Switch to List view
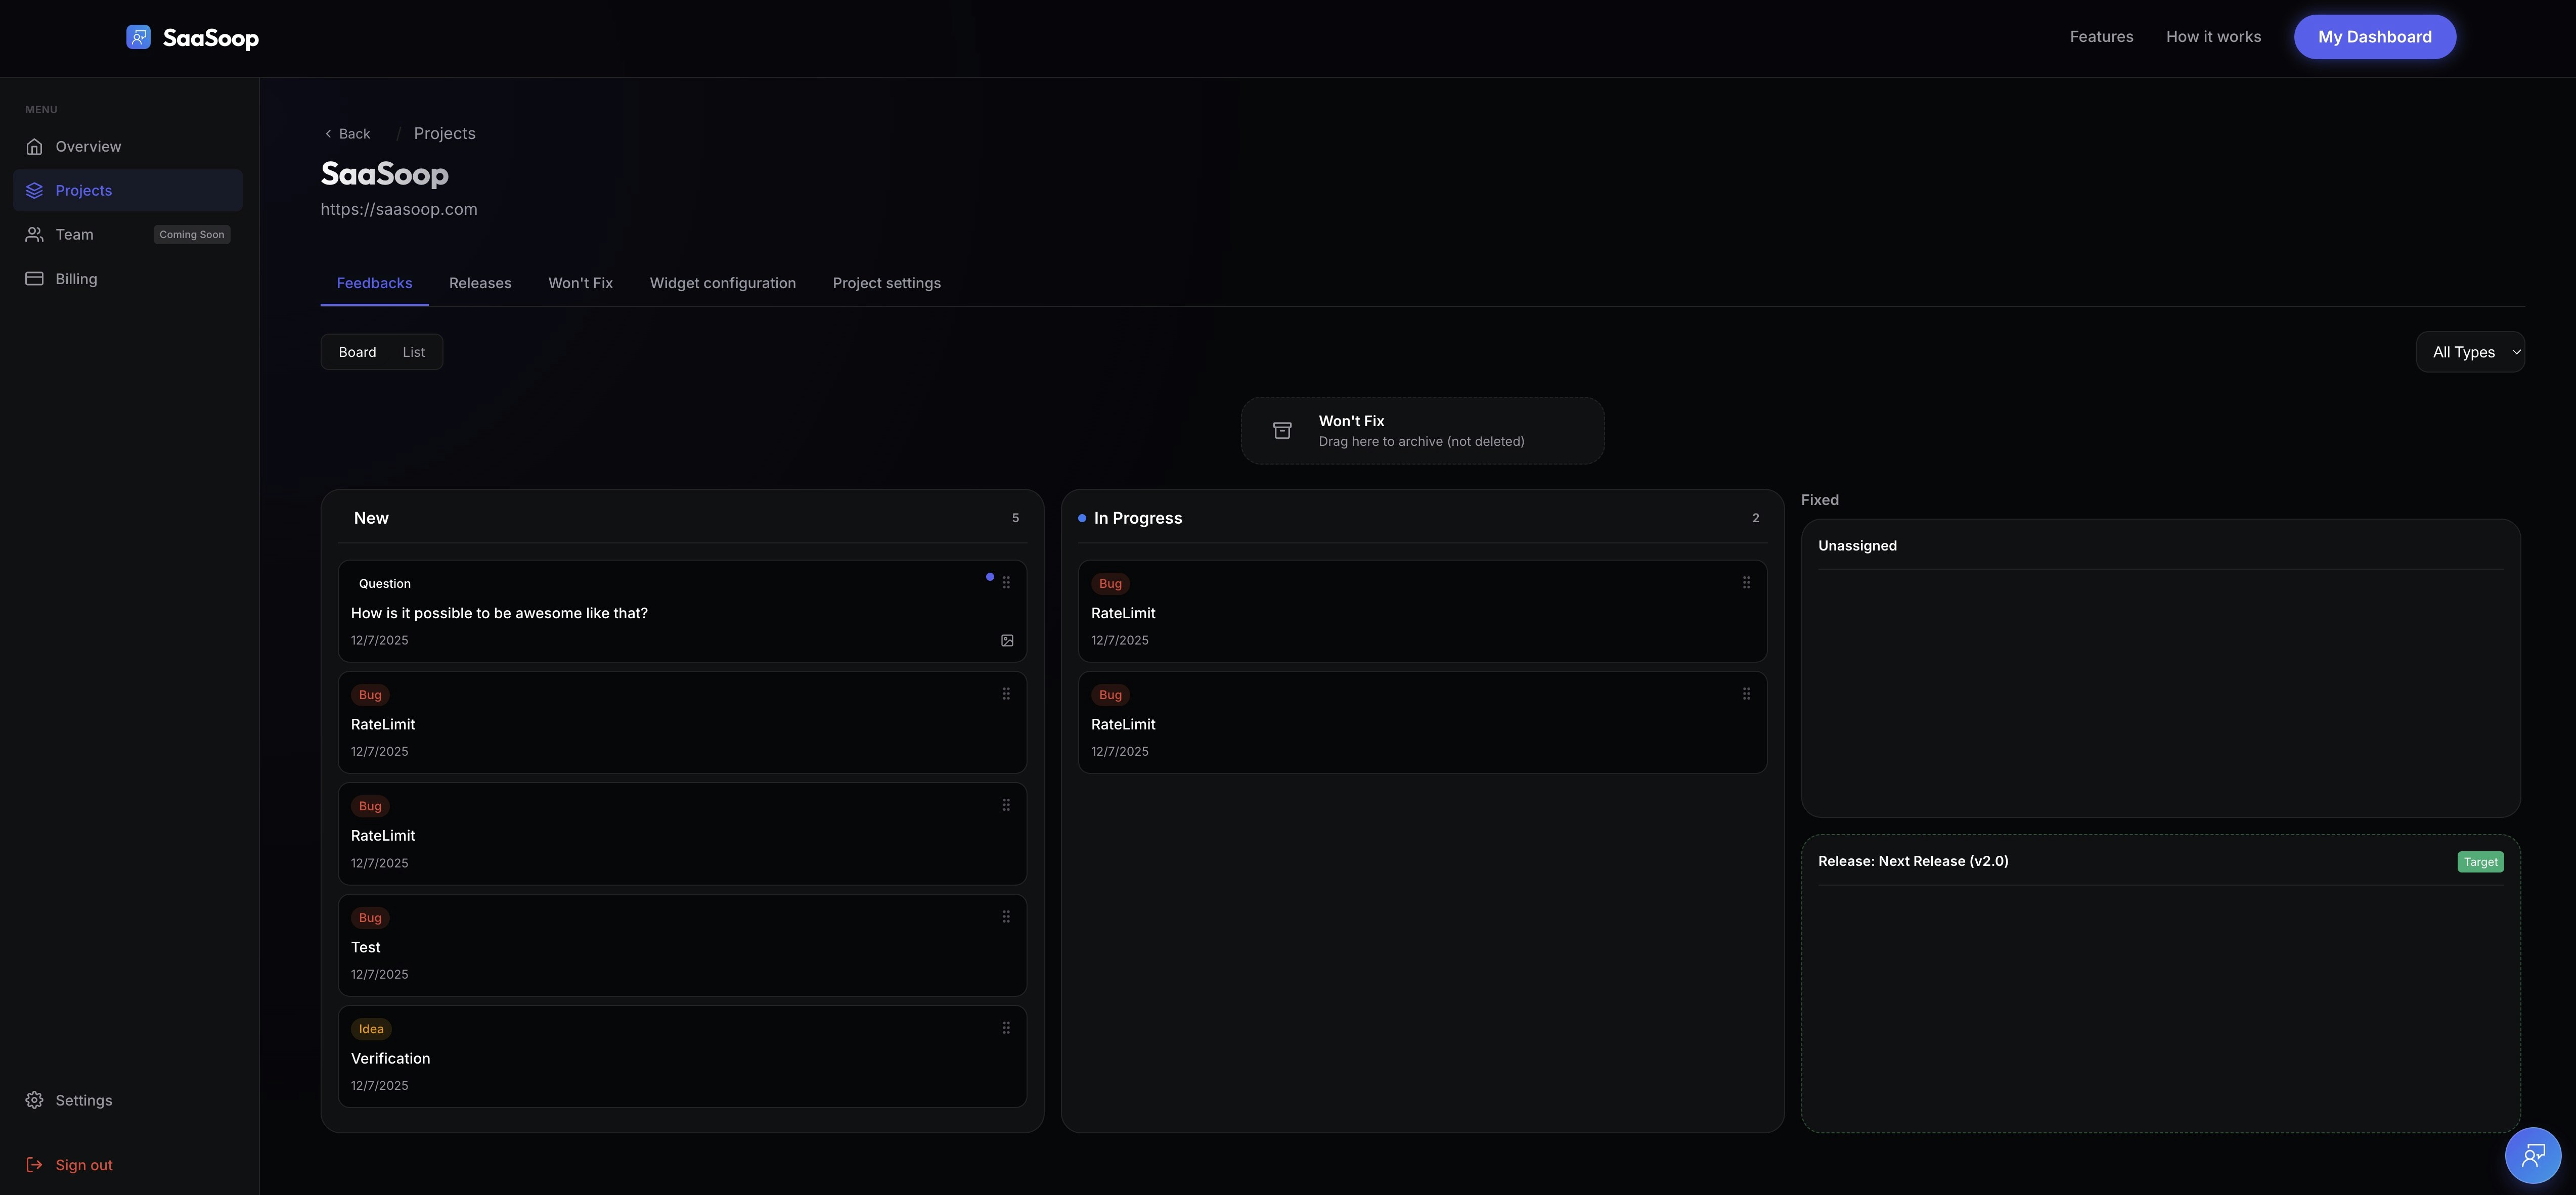2576x1195 pixels. point(413,351)
